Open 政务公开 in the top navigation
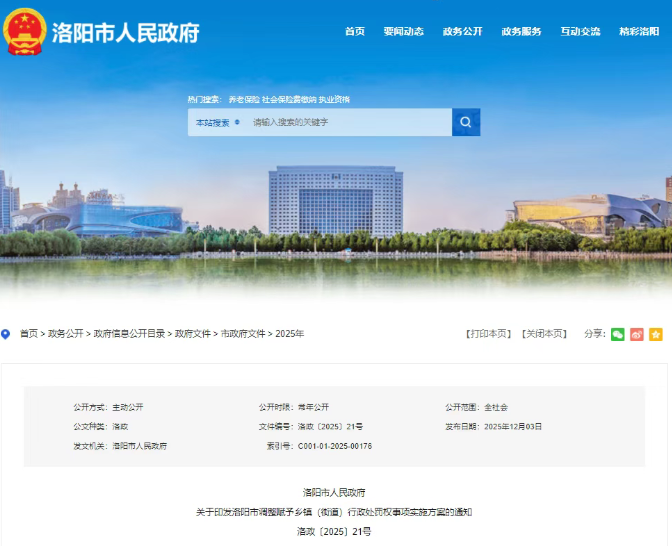This screenshot has height=551, width=672. pyautogui.click(x=462, y=32)
